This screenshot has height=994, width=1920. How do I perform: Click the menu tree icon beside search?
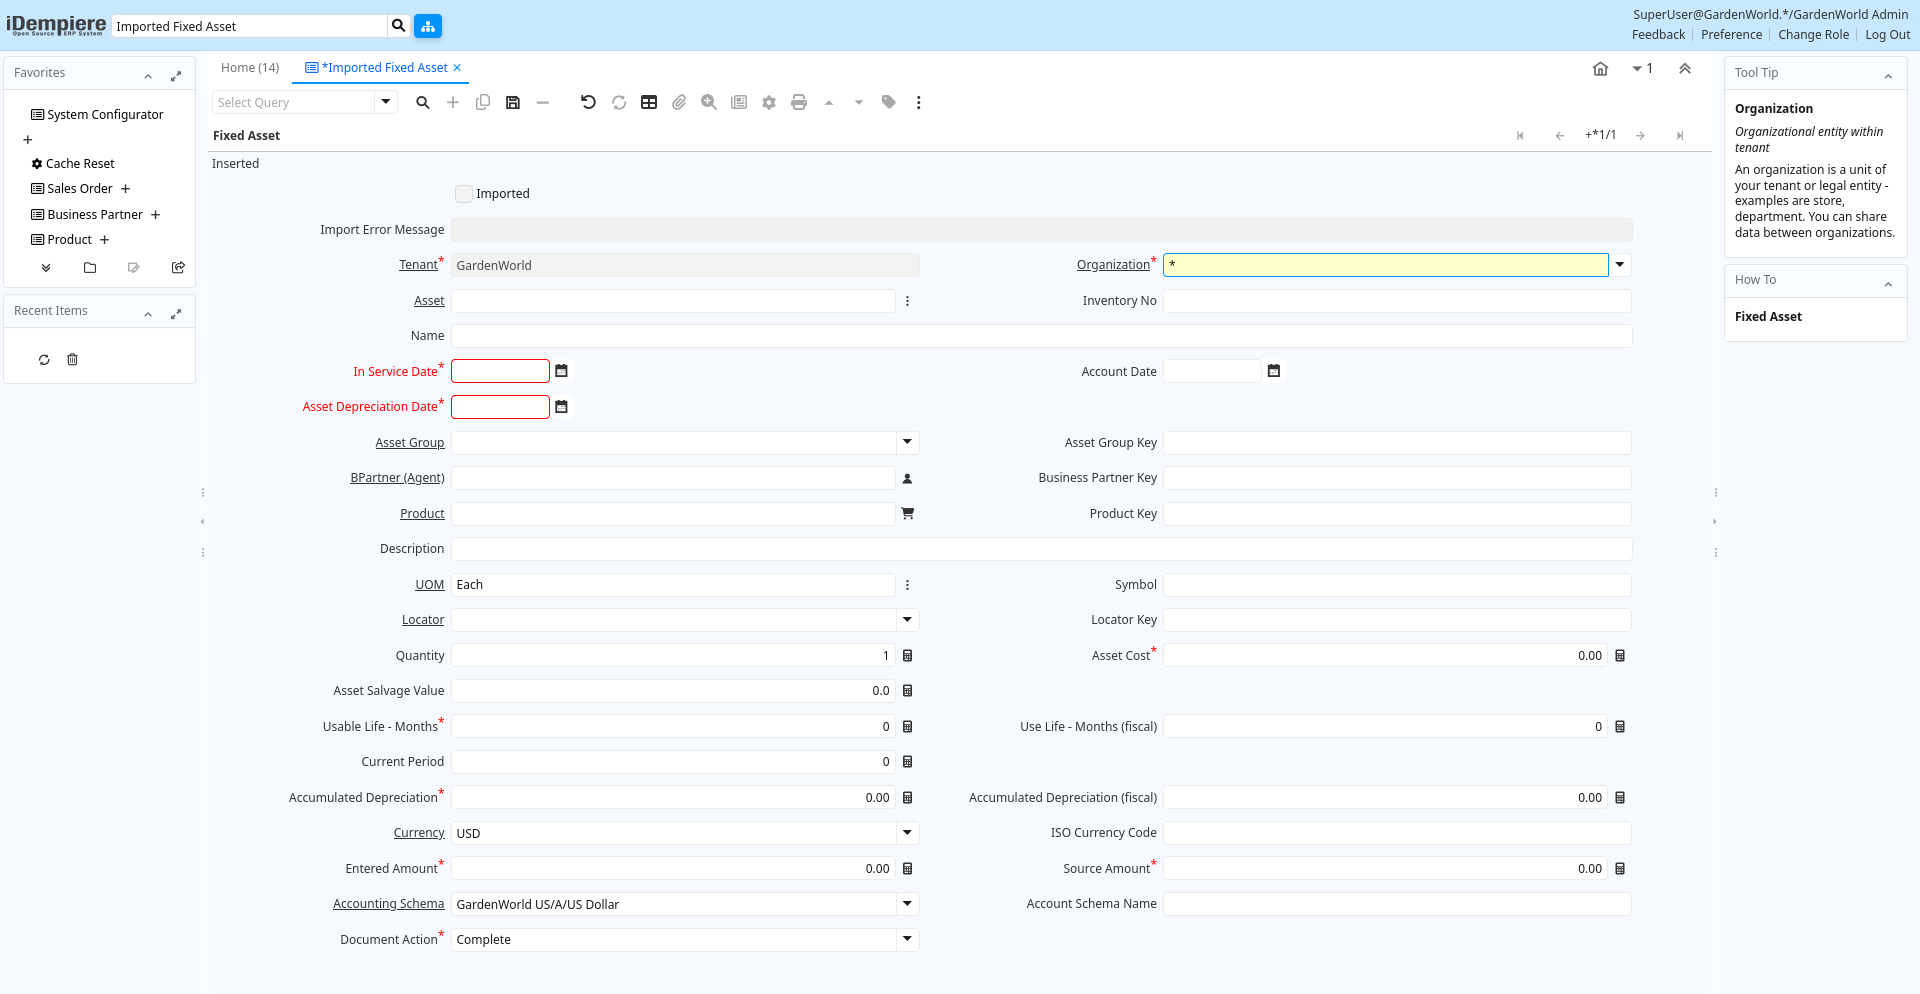tap(428, 26)
